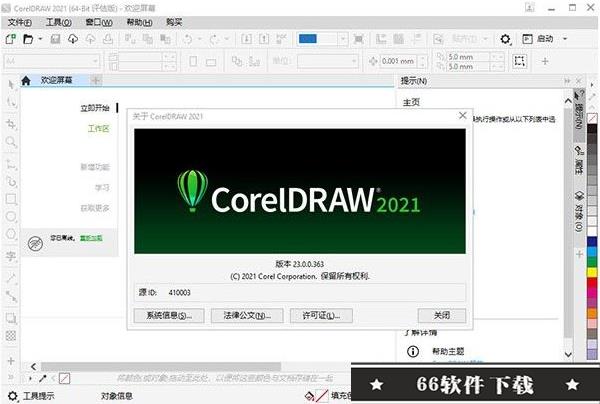The width and height of the screenshot is (600, 404).
Task: Select the Drop Shadow tool in toolbox
Action: [x=11, y=318]
